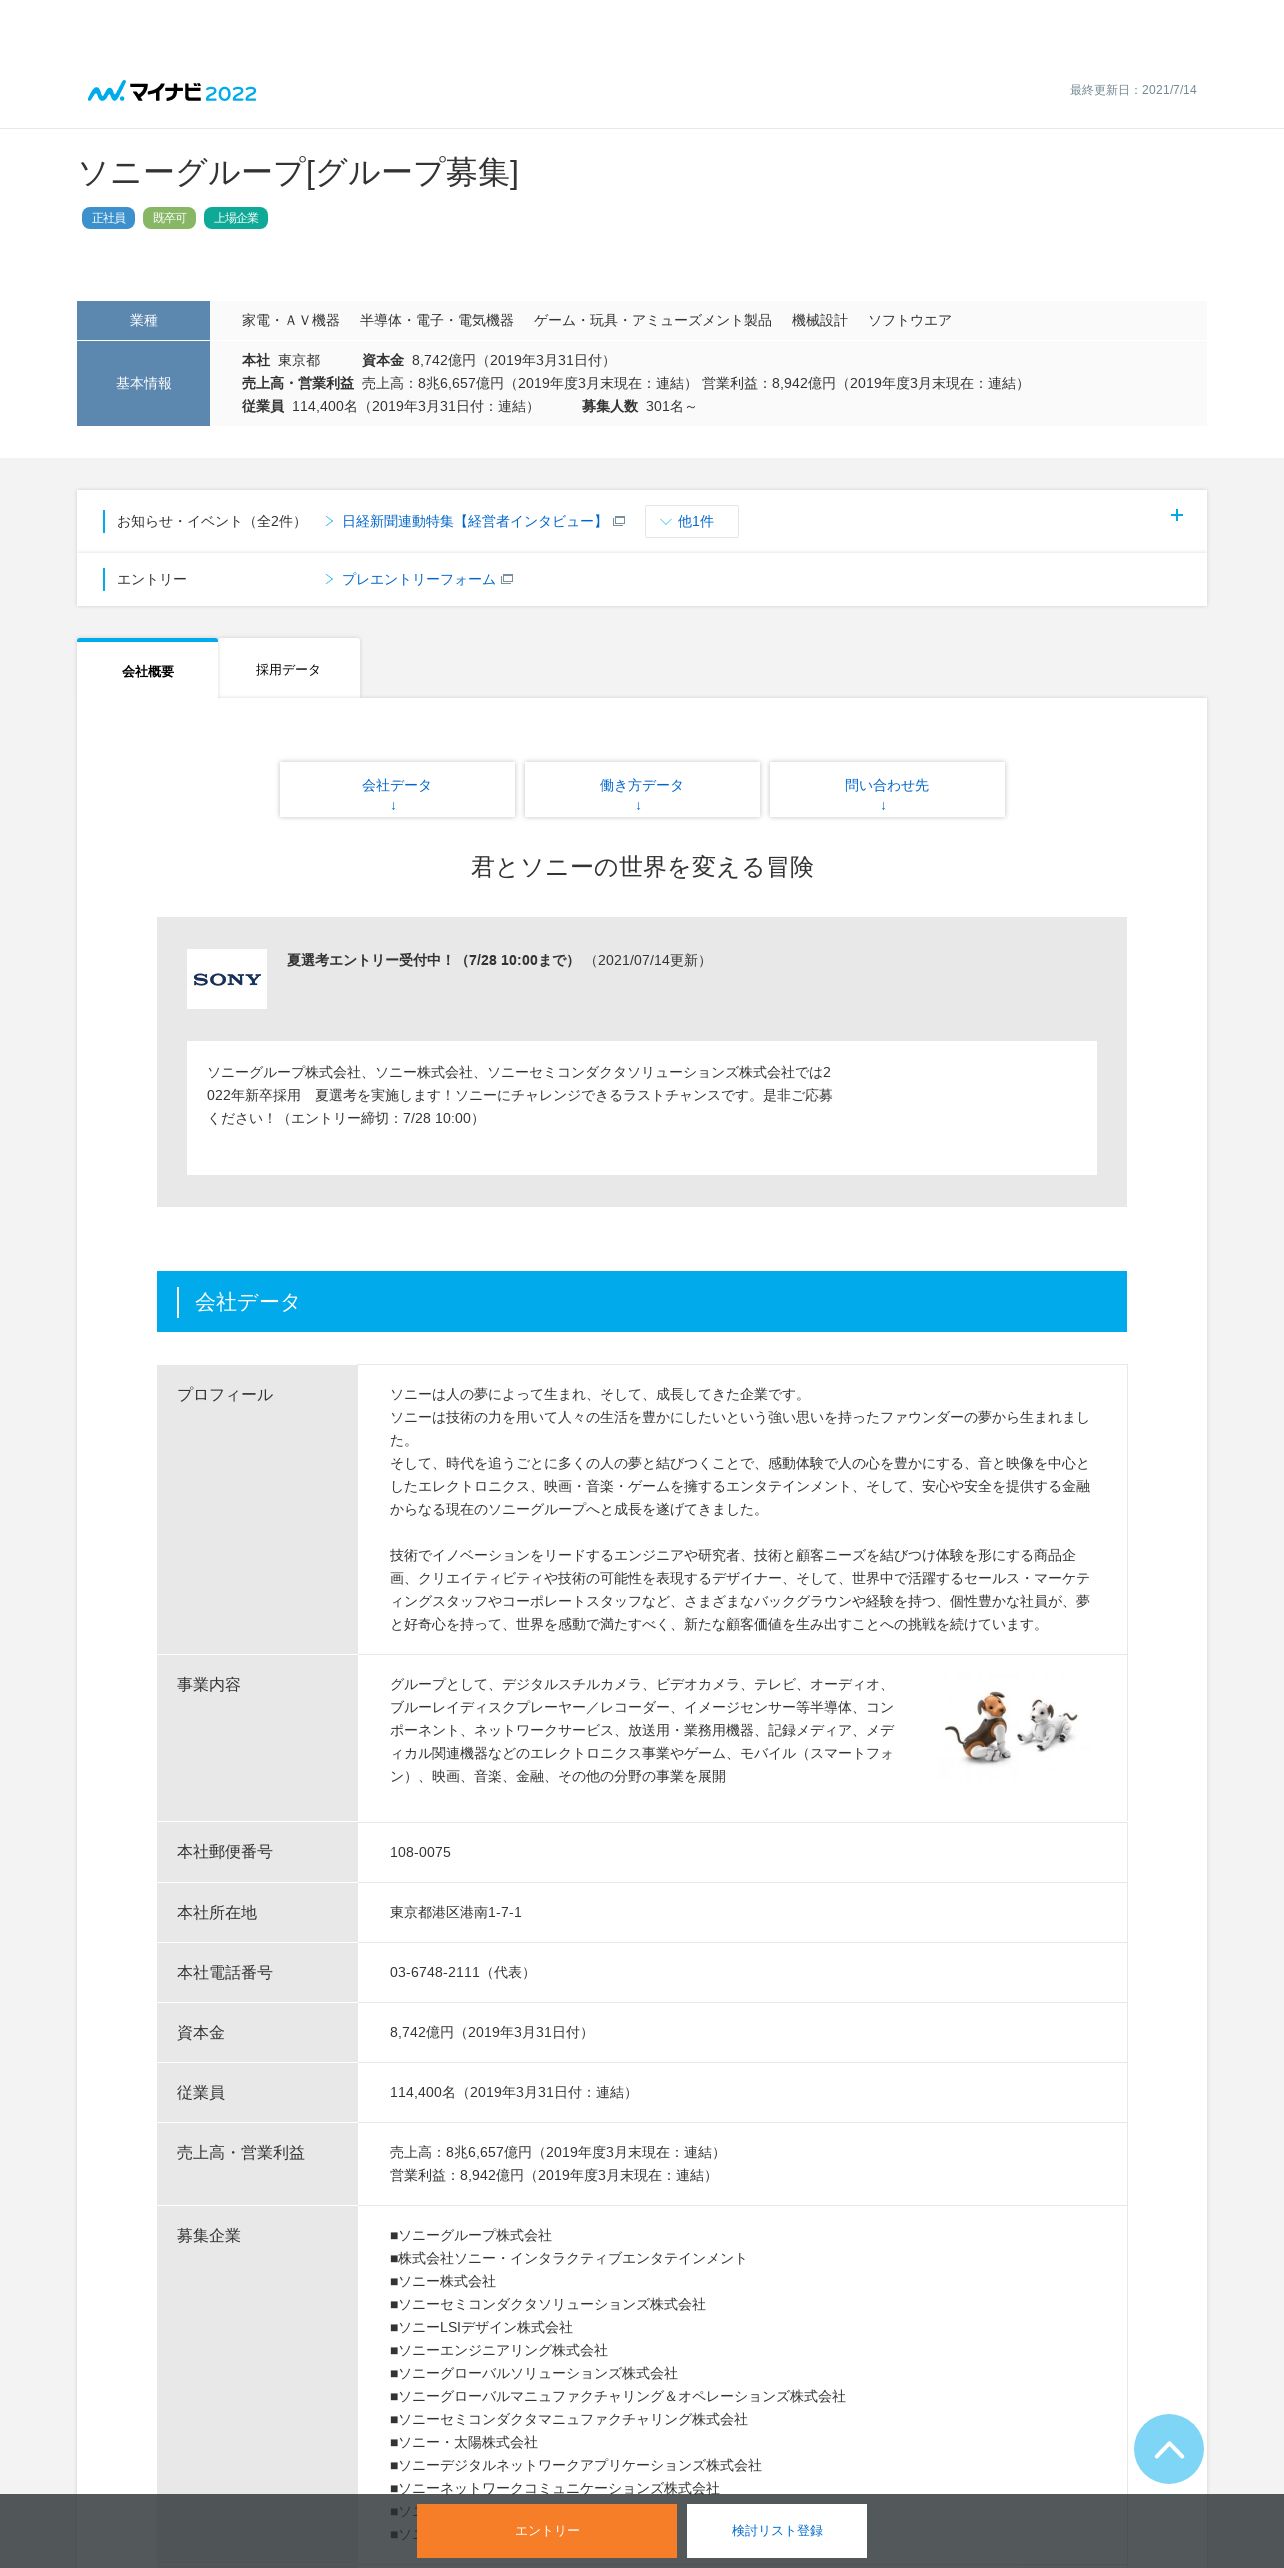Screen dimensions: 1284x2568
Task: Expand notices with the plus icon
Action: tap(1177, 515)
